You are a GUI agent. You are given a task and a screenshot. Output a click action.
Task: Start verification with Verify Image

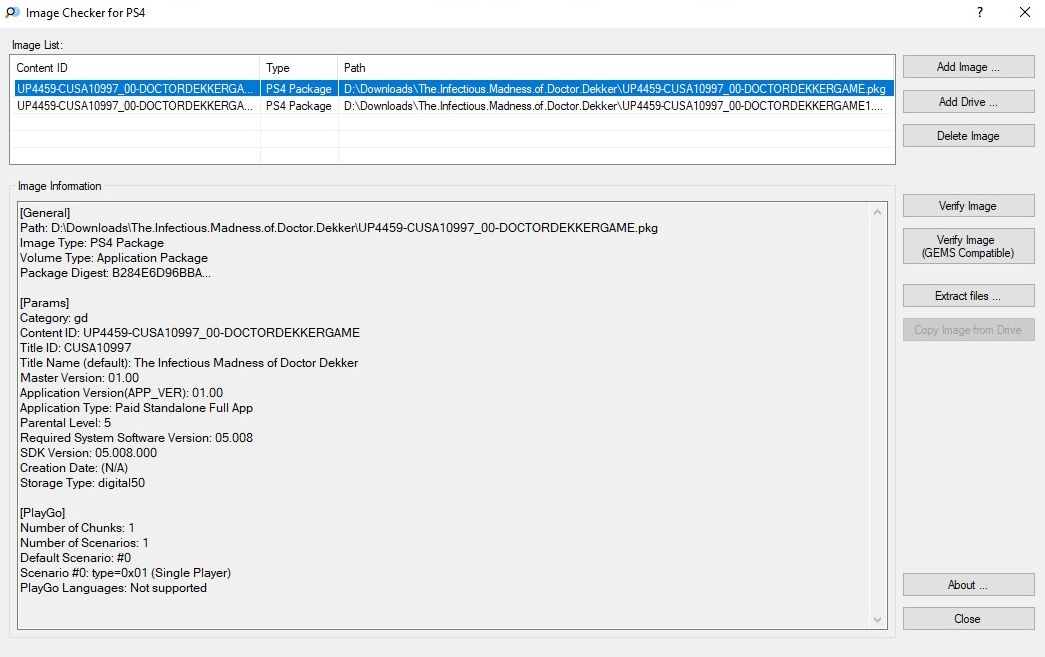point(968,205)
